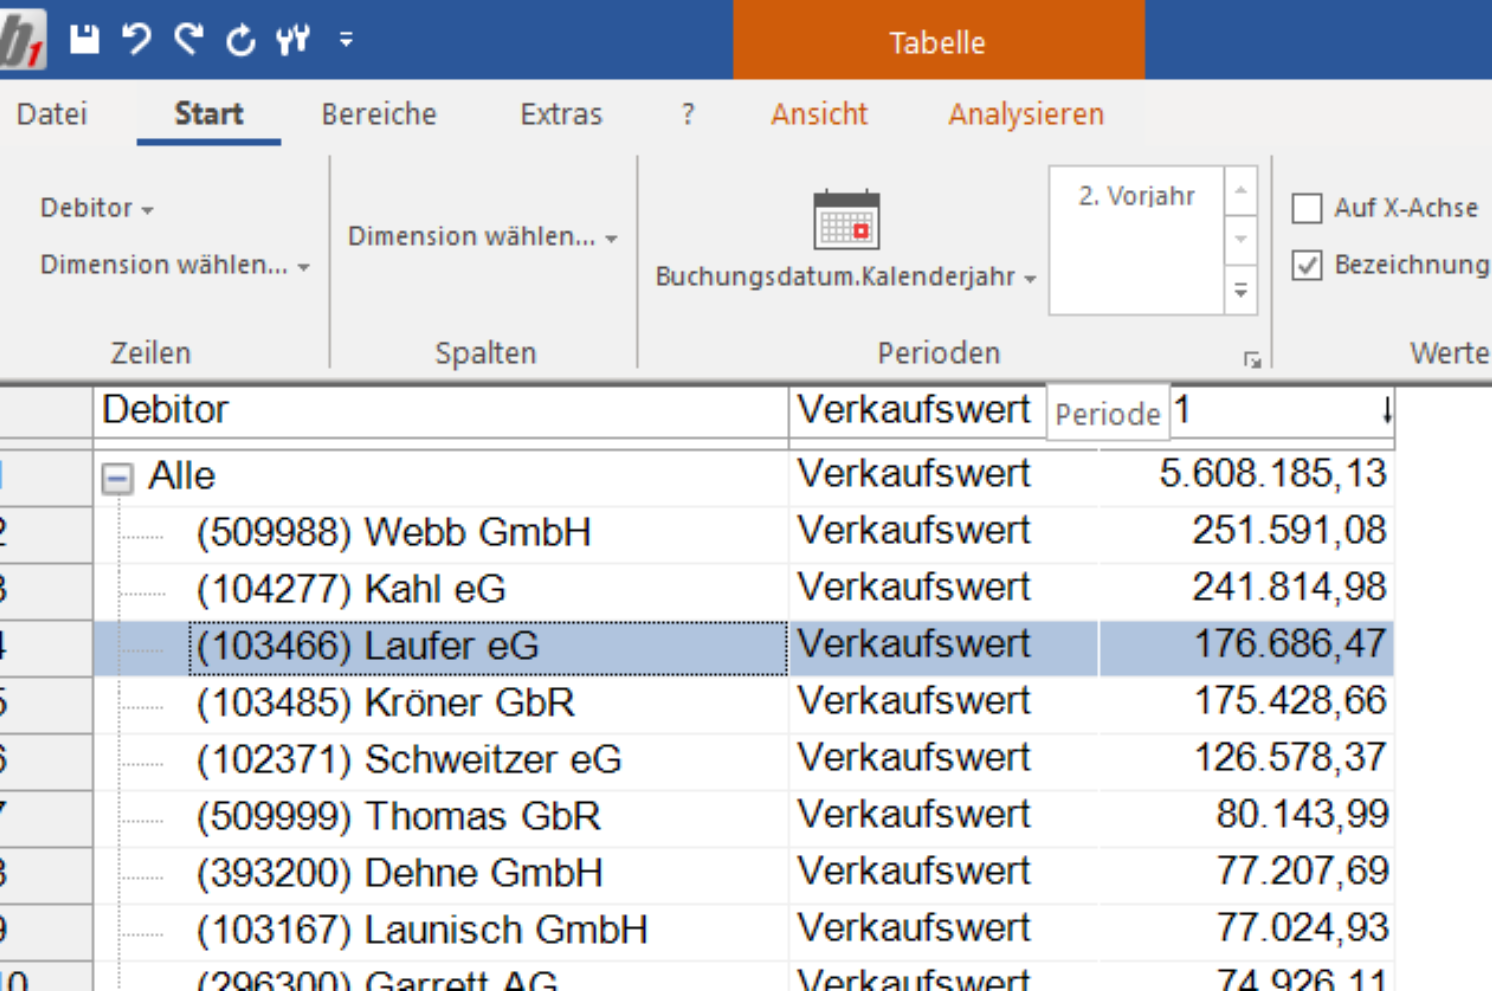Click the Periode label in the table header
This screenshot has width=1492, height=992.
[1108, 414]
